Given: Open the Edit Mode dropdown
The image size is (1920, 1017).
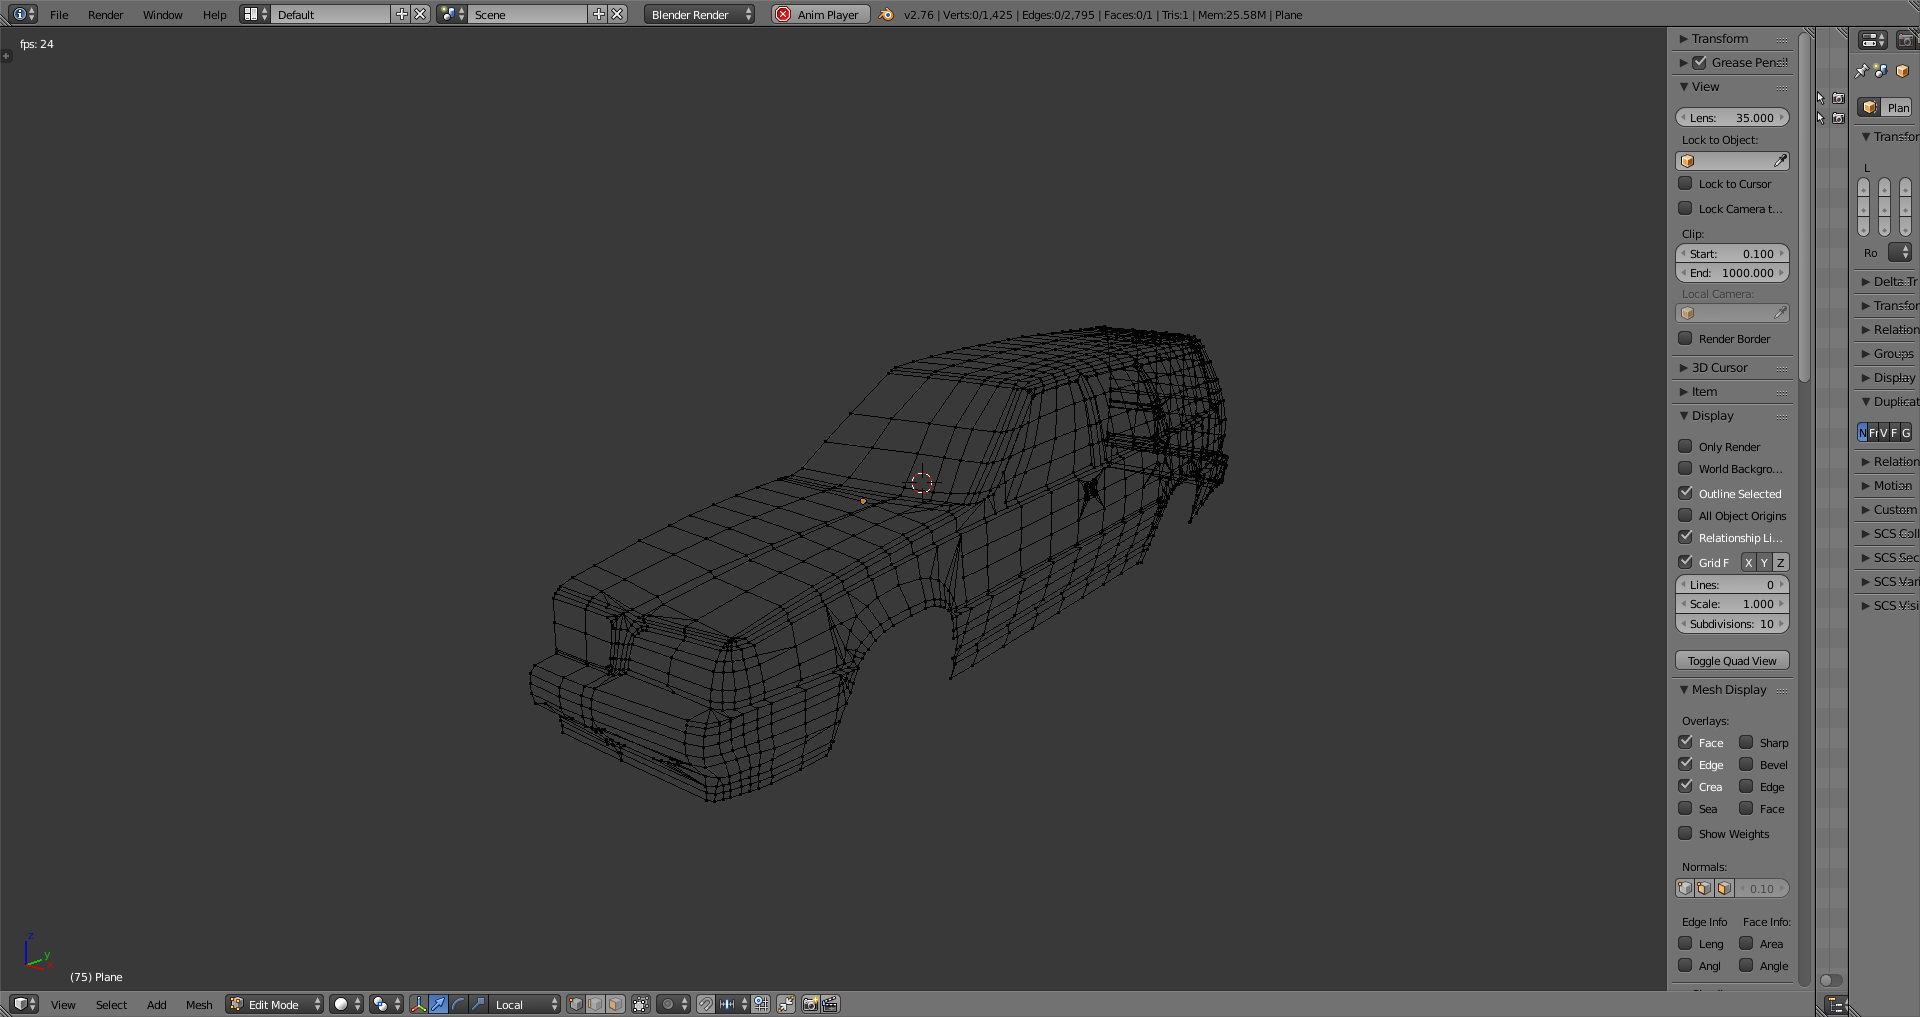Looking at the screenshot, I should coord(275,1004).
